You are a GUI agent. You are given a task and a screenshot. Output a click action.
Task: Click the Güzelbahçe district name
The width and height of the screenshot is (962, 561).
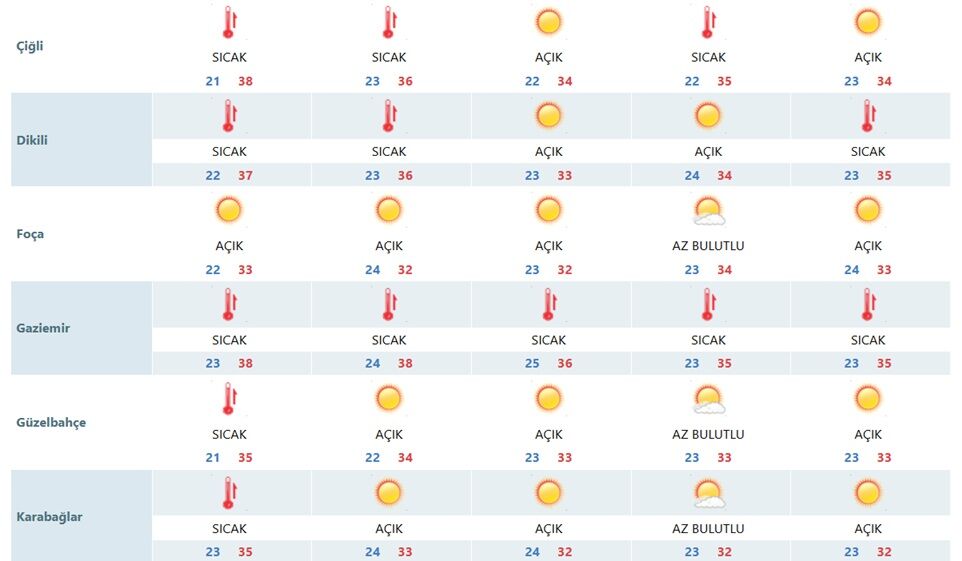(x=51, y=422)
